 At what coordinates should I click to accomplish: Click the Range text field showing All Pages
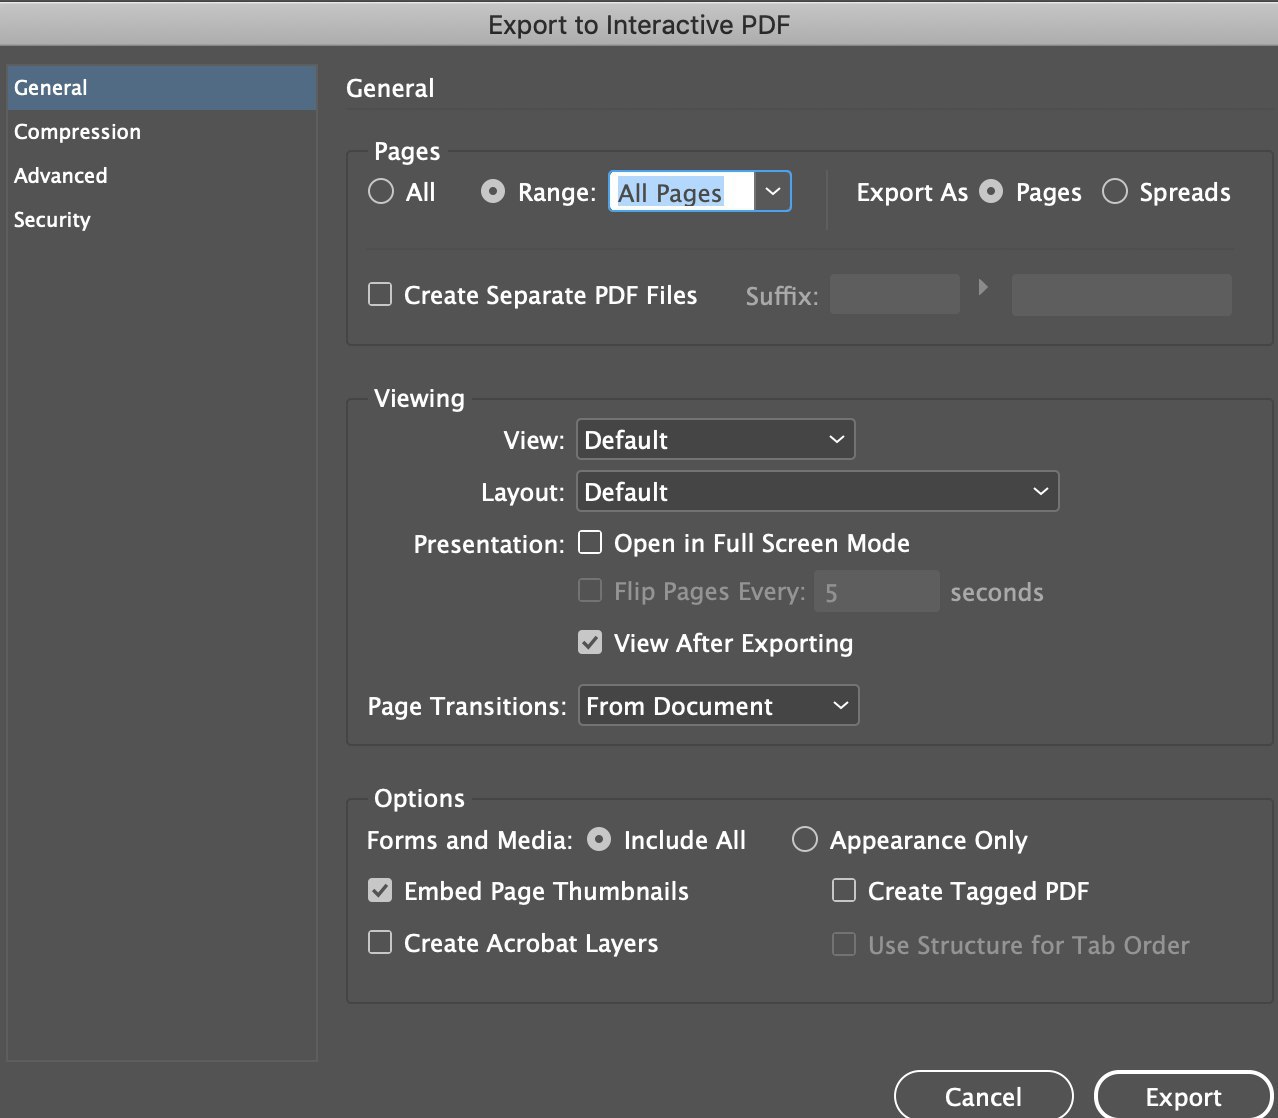point(682,191)
